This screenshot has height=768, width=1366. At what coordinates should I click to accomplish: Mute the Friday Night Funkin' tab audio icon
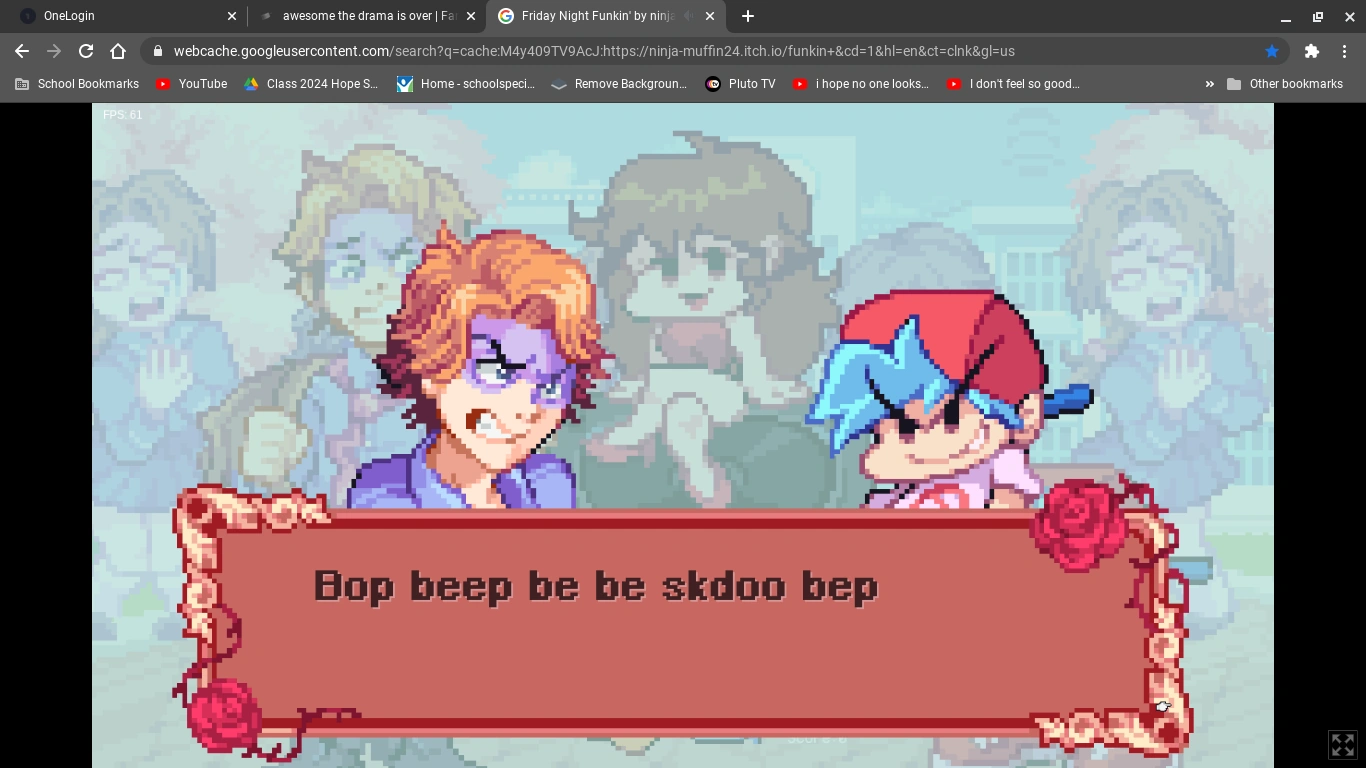(688, 16)
